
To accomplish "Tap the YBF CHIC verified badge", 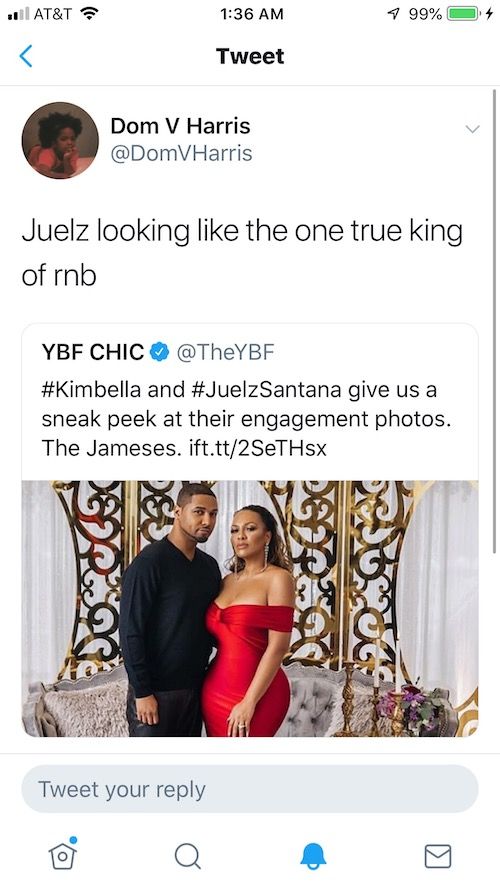I will pyautogui.click(x=159, y=352).
